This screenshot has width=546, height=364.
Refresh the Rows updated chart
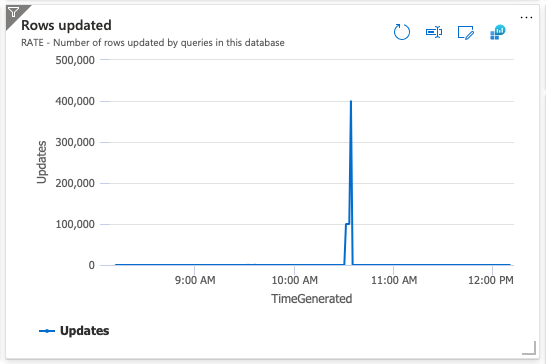coord(401,32)
